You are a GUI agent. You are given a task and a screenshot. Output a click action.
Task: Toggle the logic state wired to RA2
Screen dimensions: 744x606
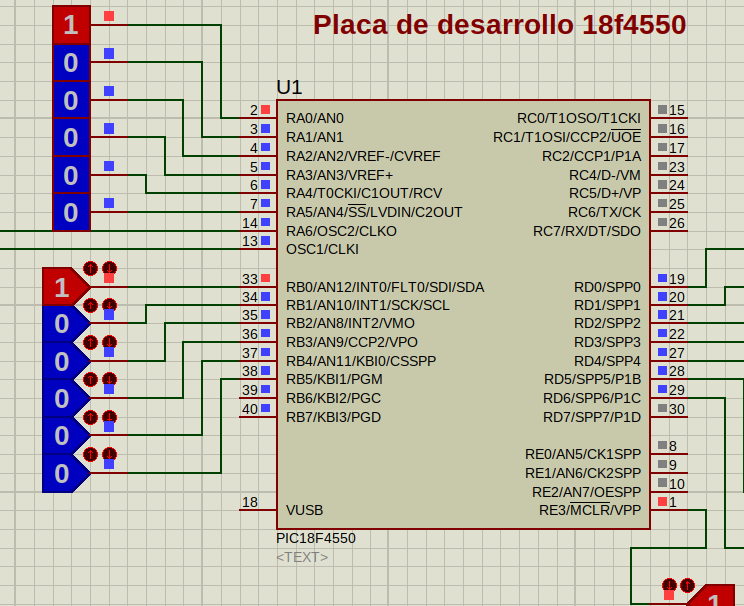[x=71, y=100]
